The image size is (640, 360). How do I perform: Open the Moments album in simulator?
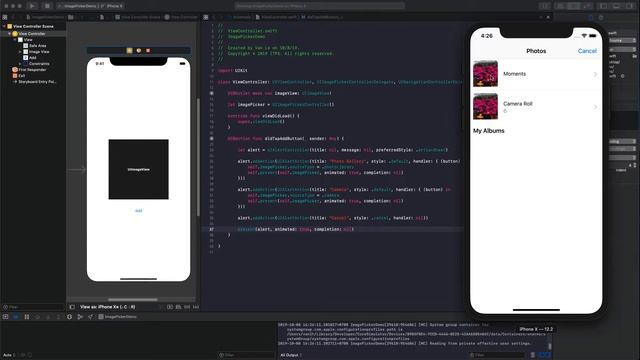tap(536, 74)
